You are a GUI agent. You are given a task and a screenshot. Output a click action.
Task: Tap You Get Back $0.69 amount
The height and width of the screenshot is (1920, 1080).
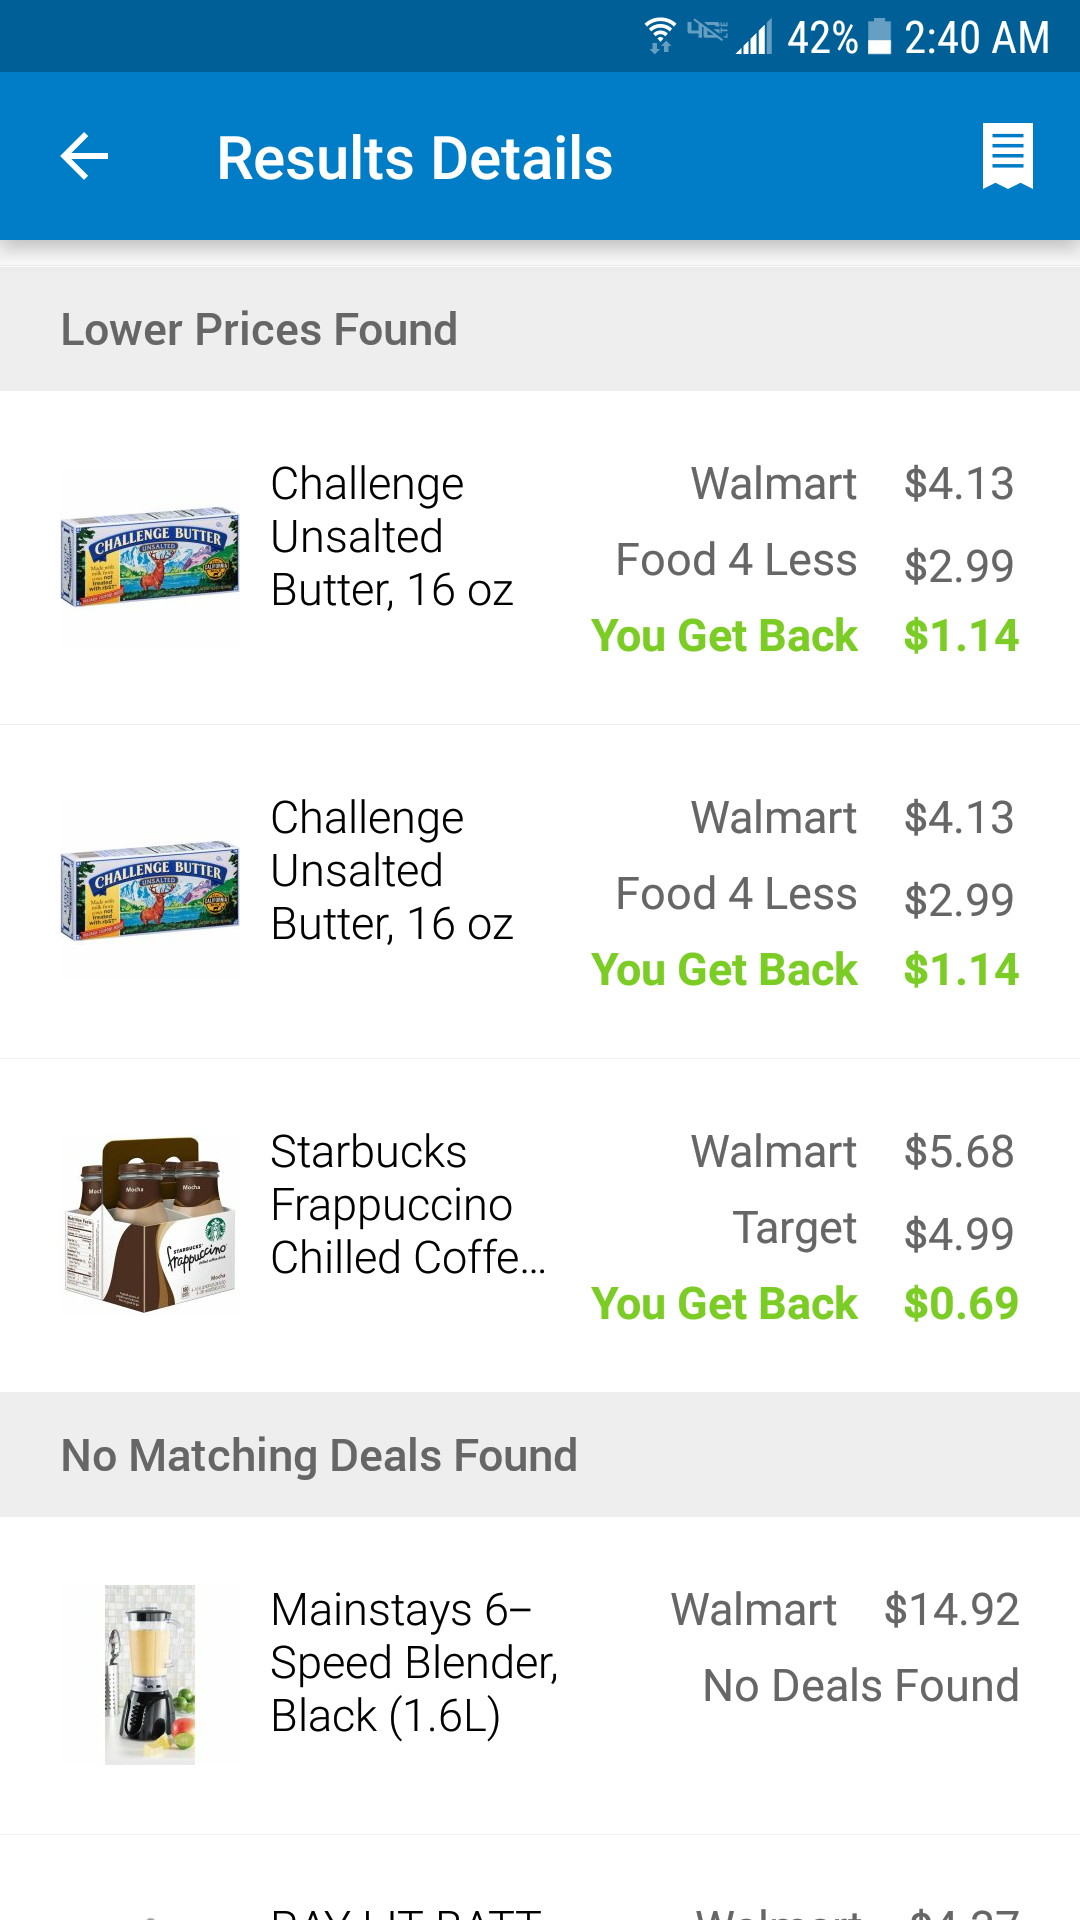(960, 1304)
